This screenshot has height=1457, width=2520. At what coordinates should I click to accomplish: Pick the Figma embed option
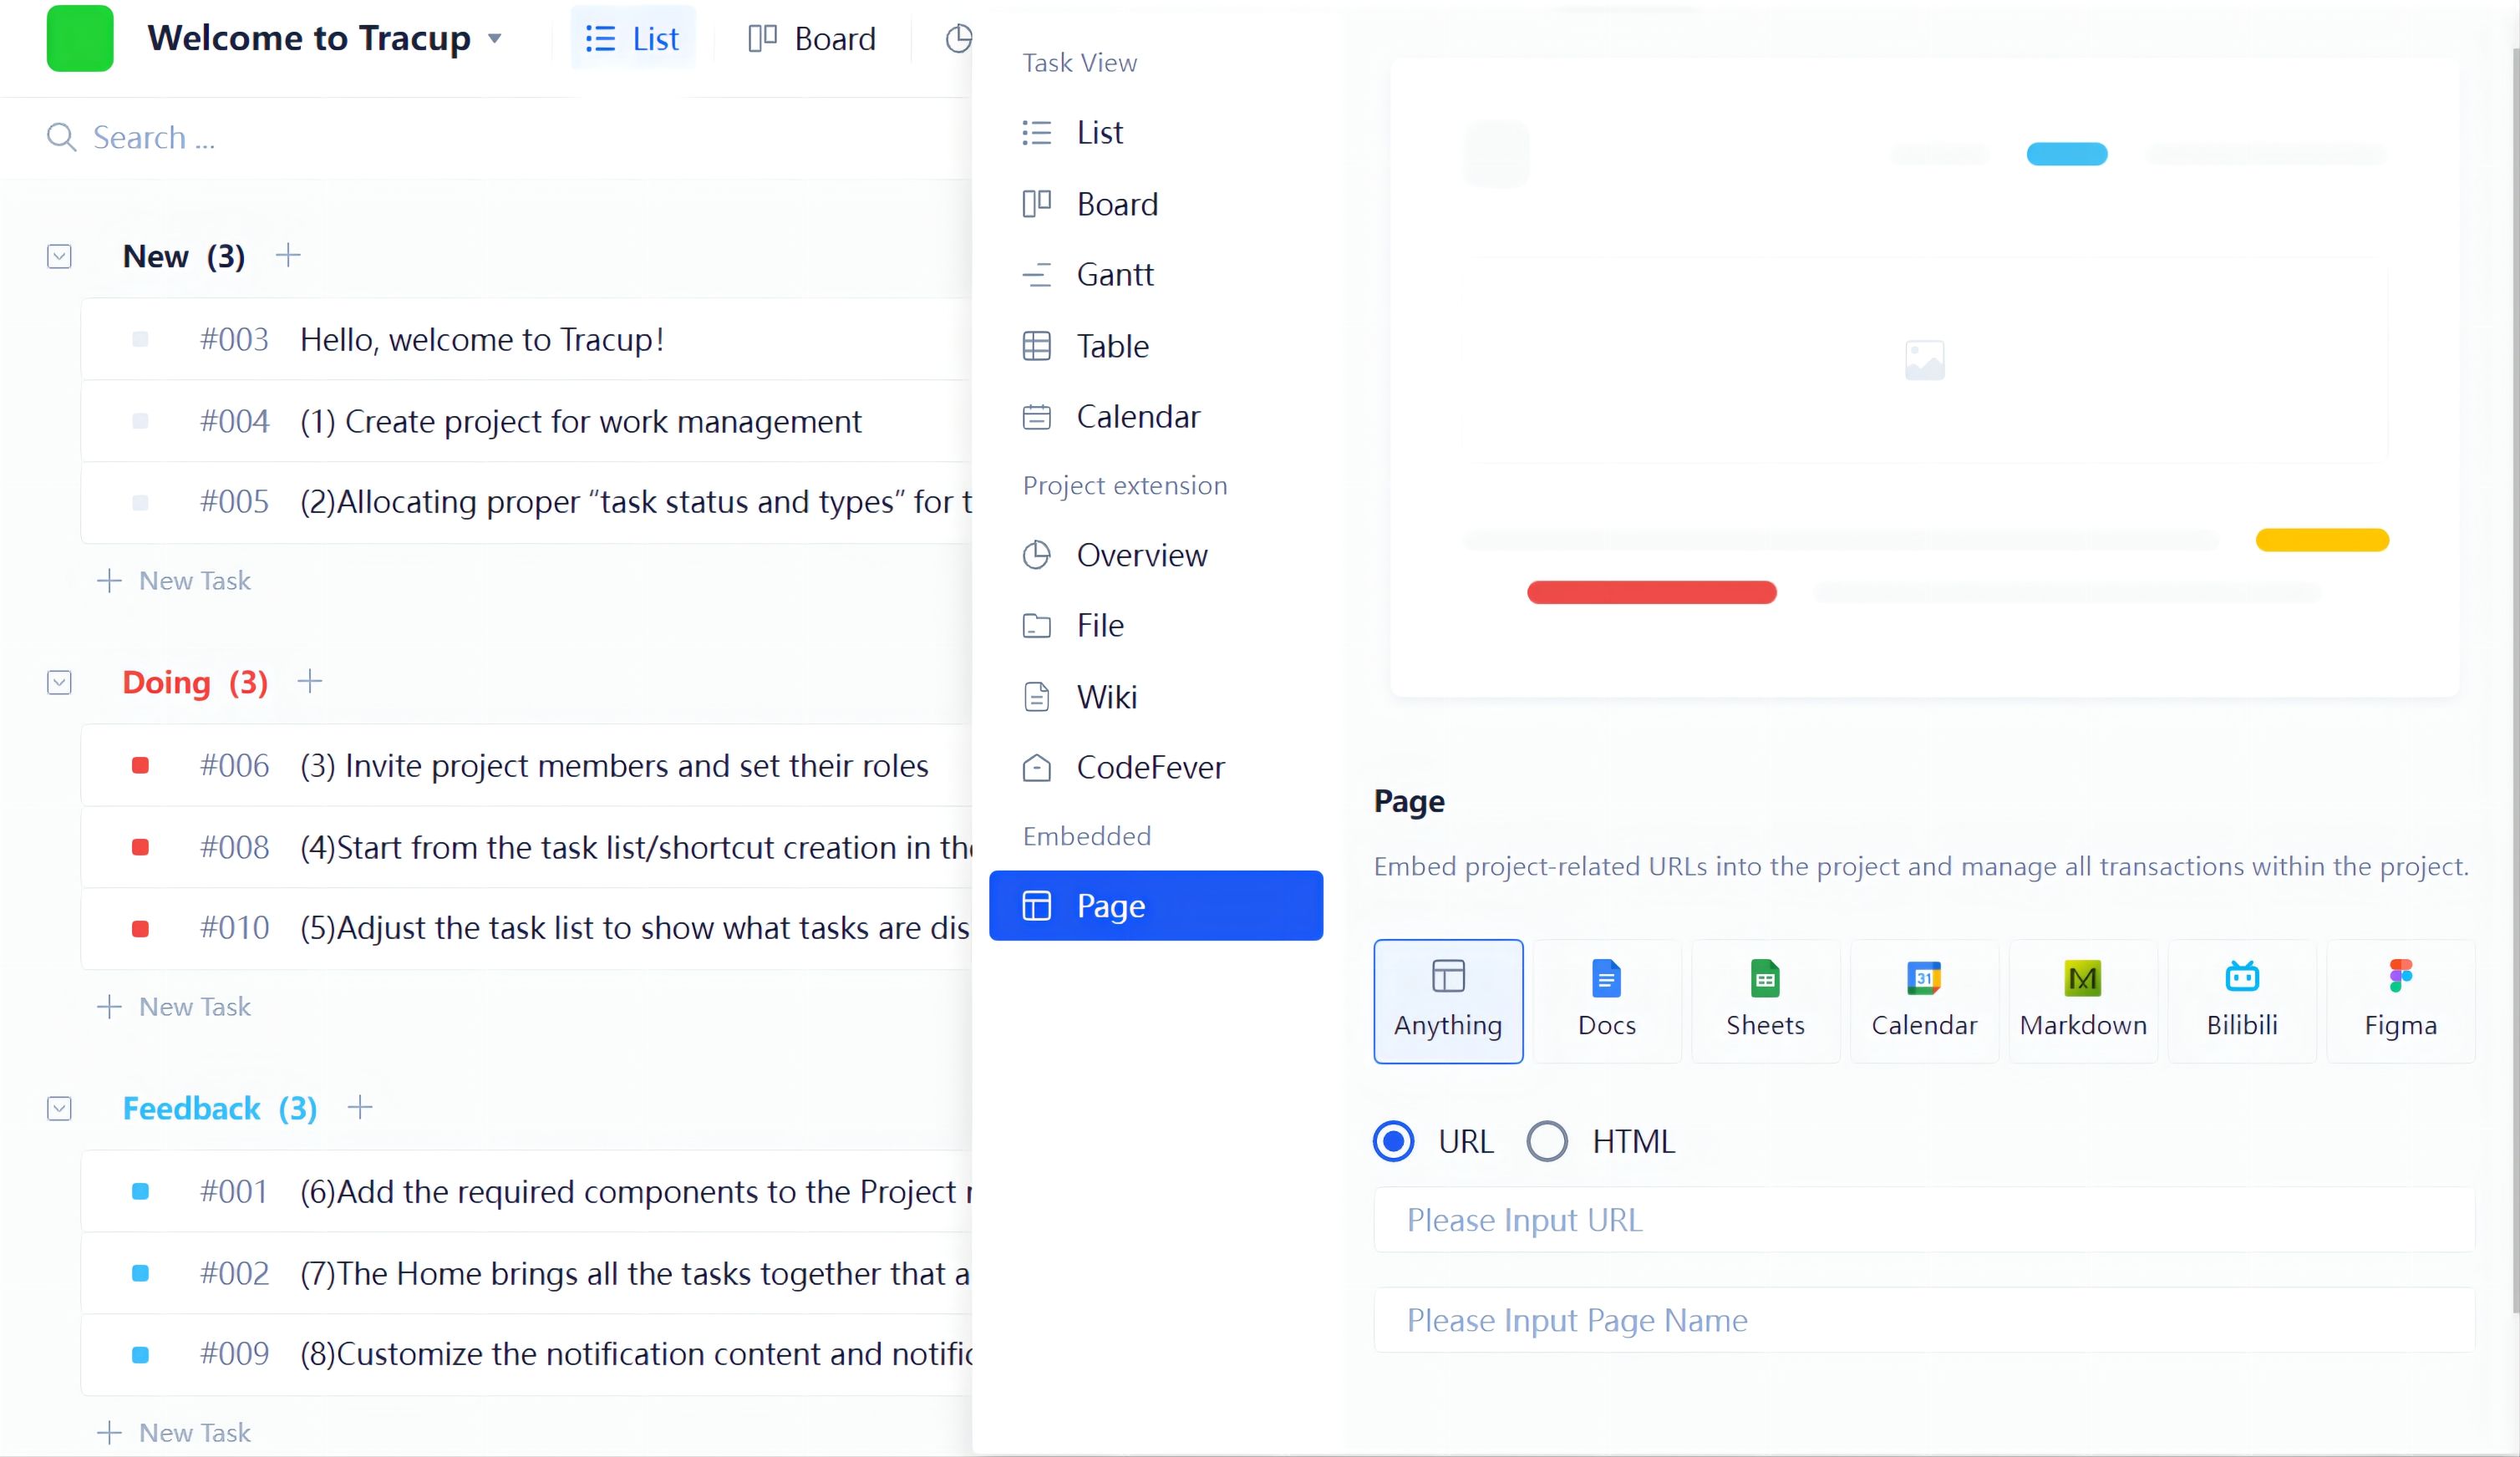[x=2400, y=999]
